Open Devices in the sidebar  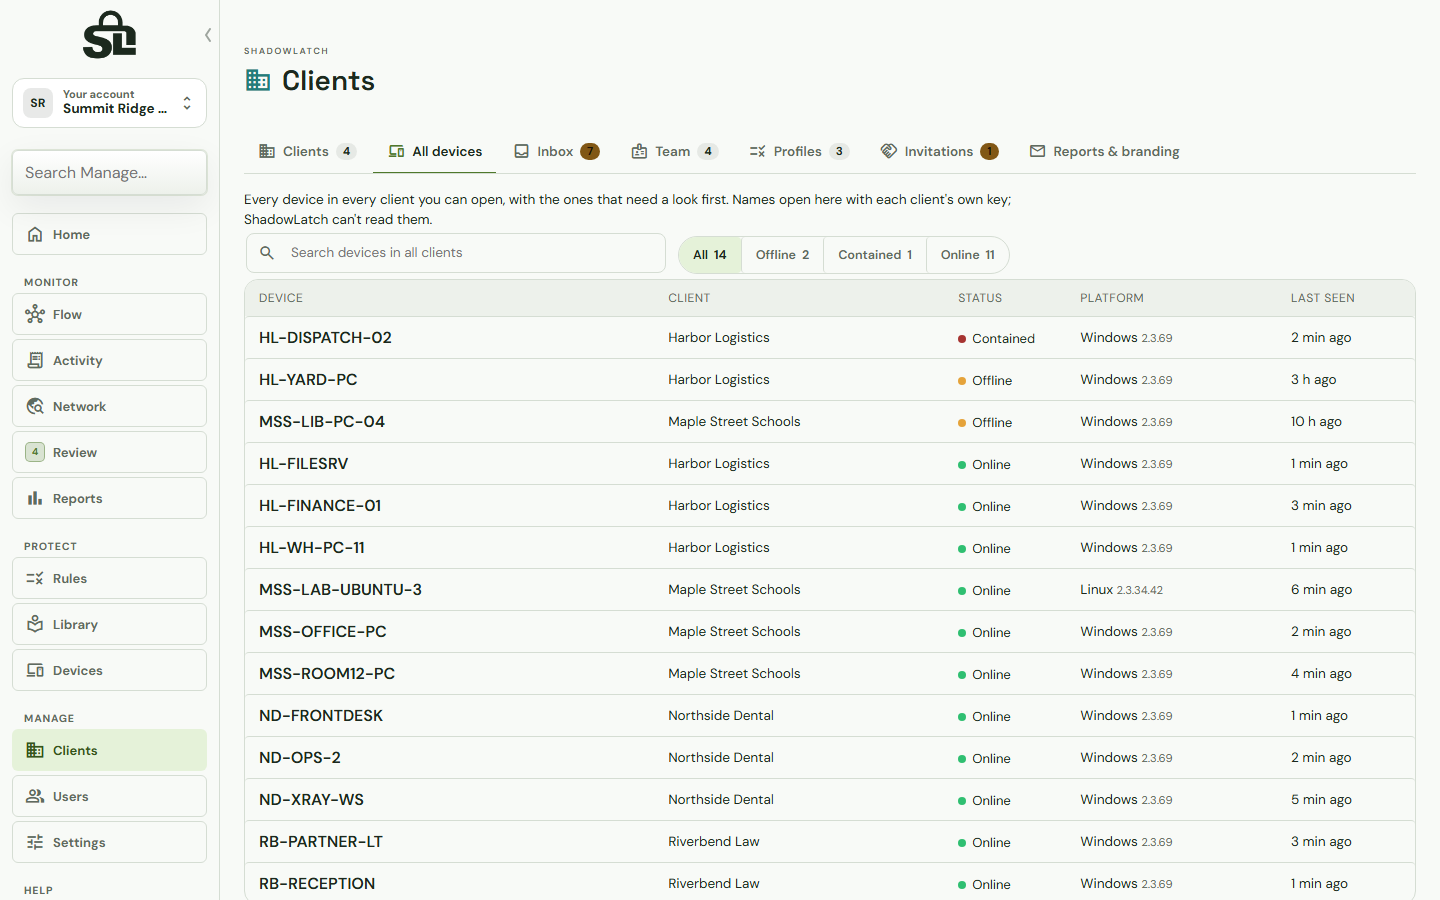[x=109, y=670]
